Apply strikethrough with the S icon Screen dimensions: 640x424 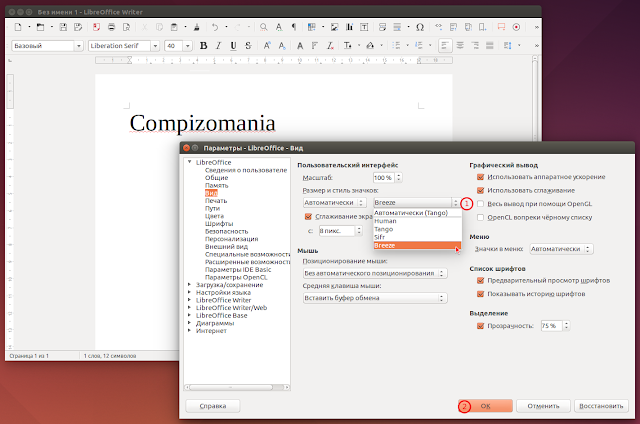click(248, 46)
